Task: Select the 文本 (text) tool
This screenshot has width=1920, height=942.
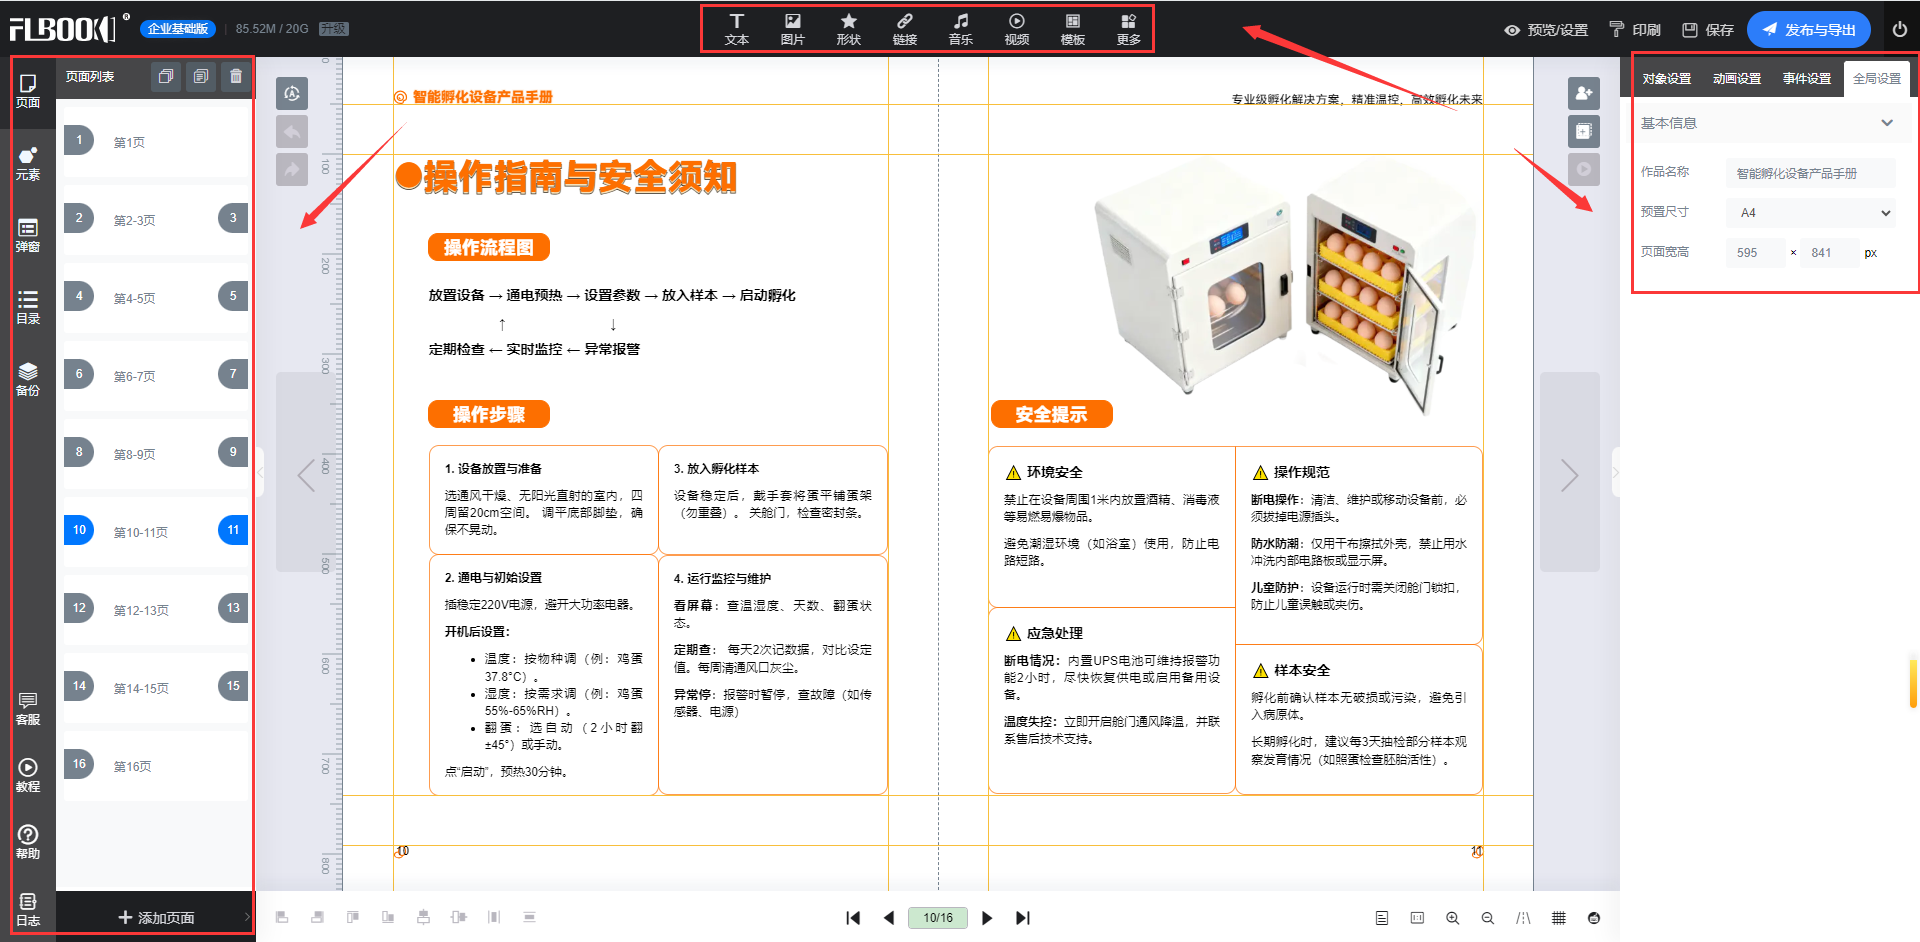Action: coord(736,29)
